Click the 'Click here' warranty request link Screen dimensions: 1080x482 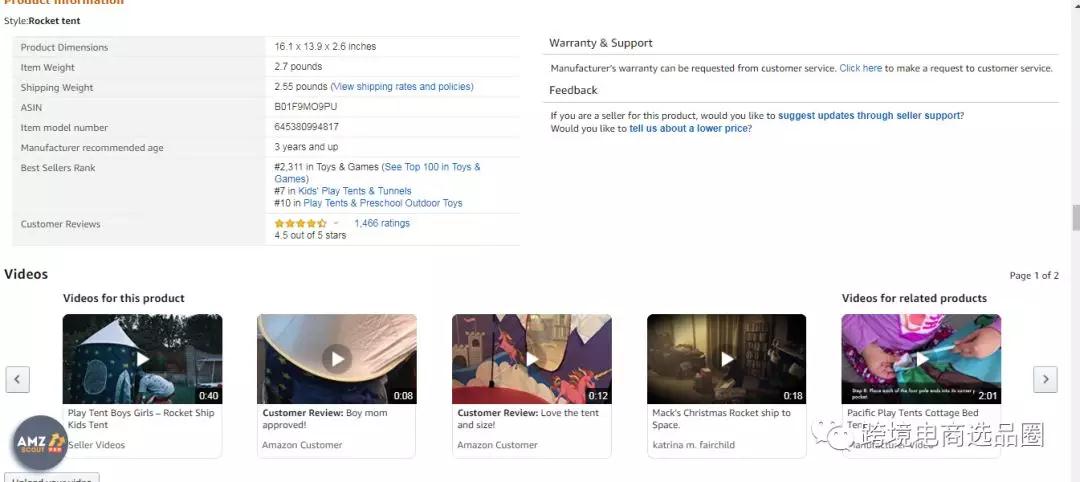click(860, 68)
